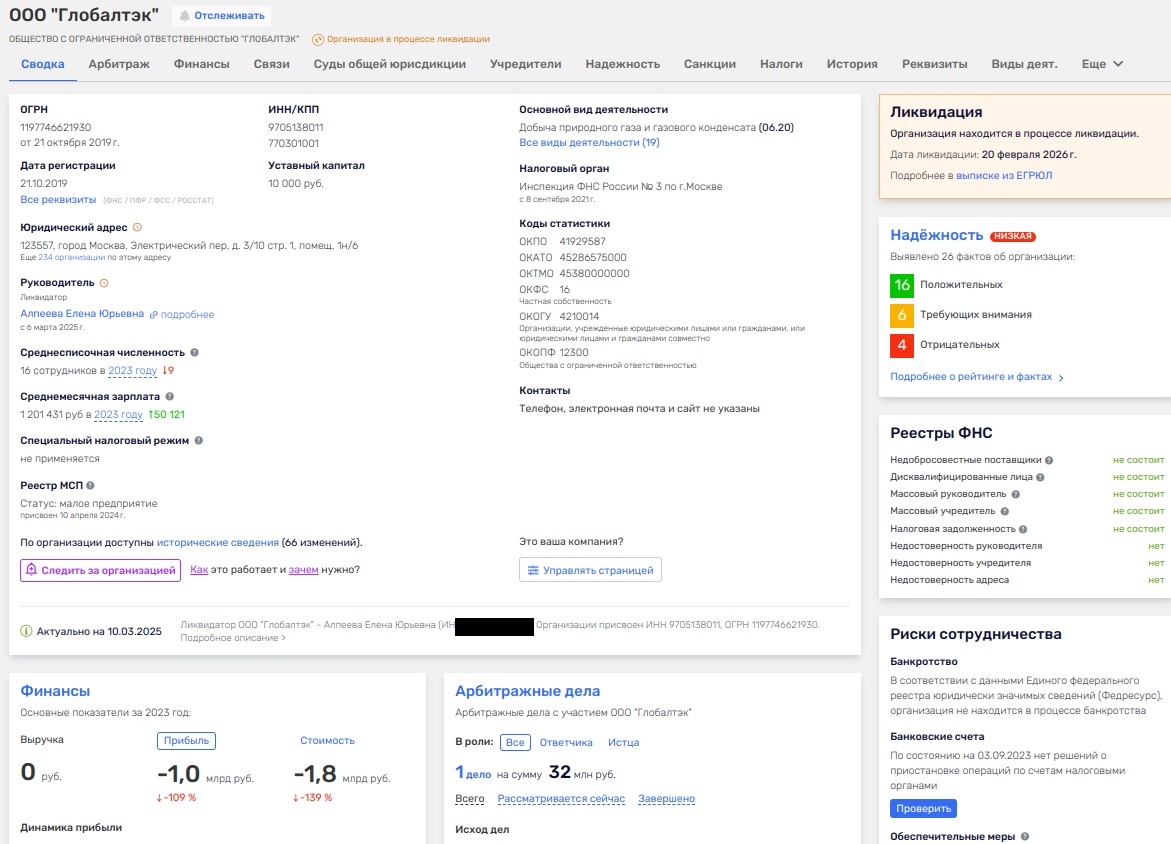Click the Как link beside the follow button
Screen dimensions: 1171x844
(199, 570)
